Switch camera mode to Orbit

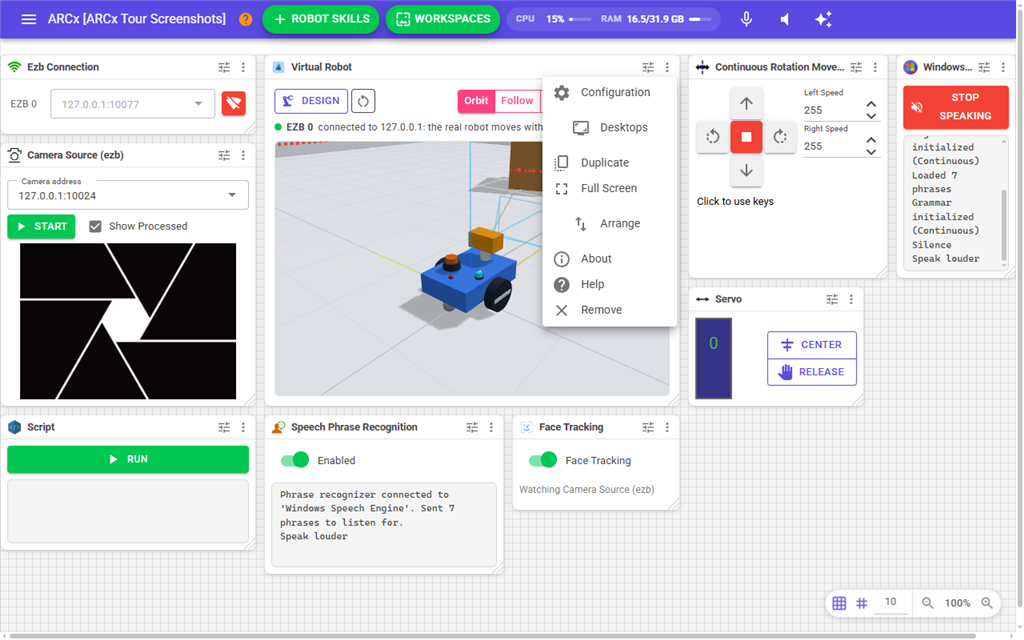[476, 101]
